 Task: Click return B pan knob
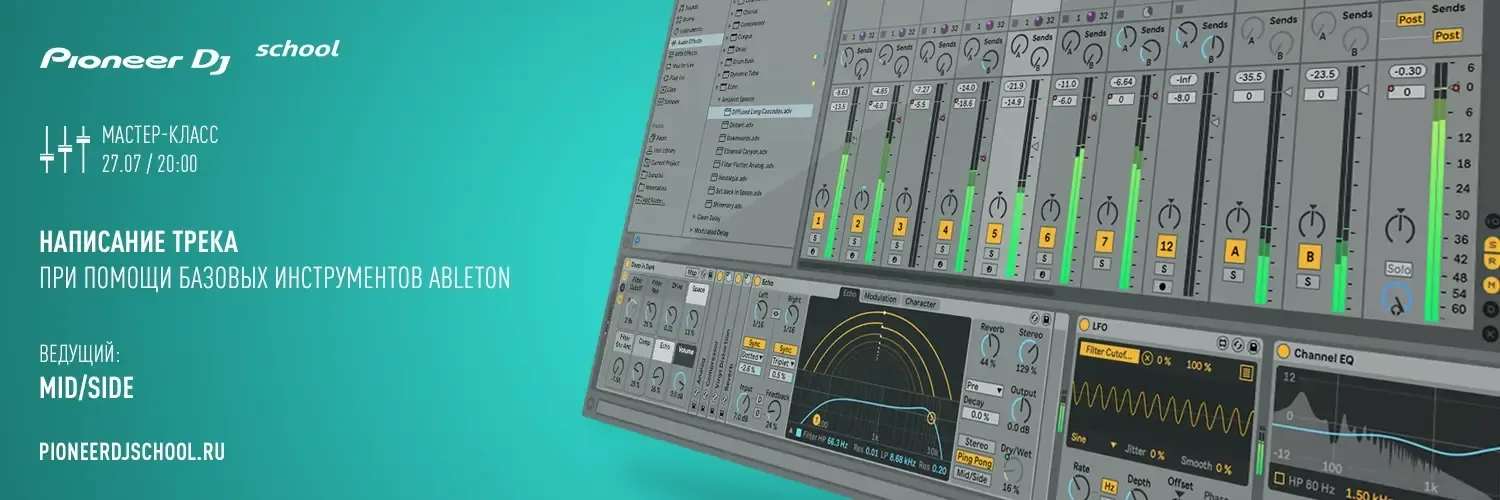[1314, 222]
